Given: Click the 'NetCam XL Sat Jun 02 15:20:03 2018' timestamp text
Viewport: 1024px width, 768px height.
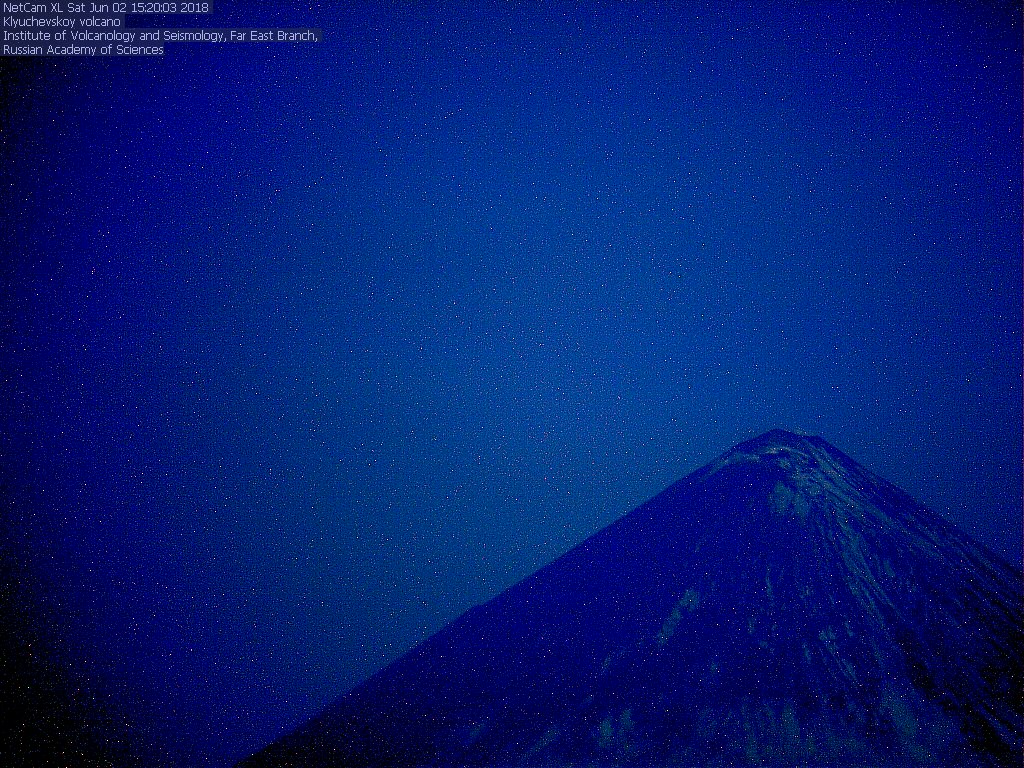Looking at the screenshot, I should tap(106, 8).
